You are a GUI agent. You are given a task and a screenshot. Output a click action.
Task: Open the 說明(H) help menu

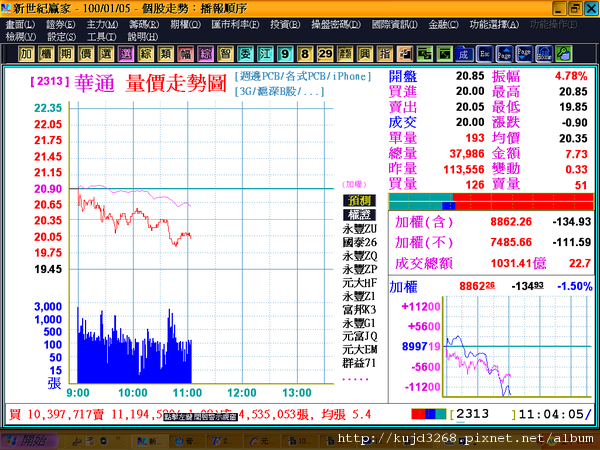click(x=142, y=37)
